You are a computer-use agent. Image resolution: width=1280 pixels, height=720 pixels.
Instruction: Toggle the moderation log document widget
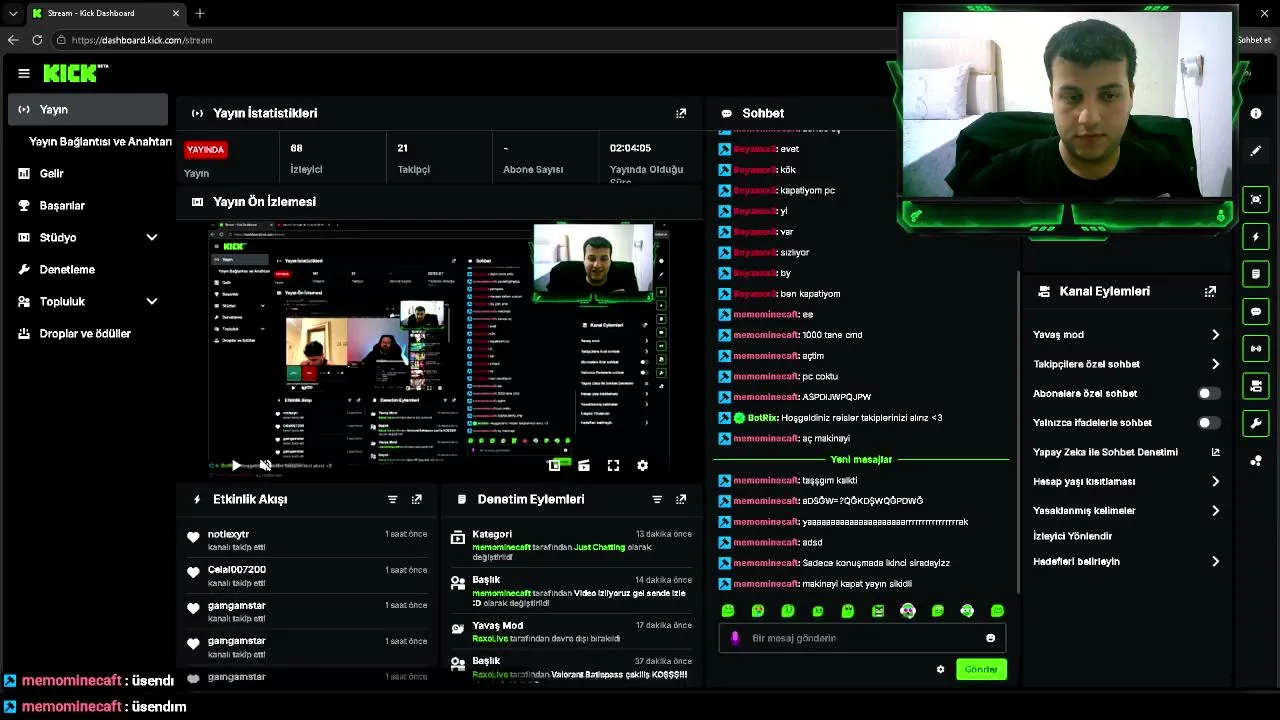1256,274
